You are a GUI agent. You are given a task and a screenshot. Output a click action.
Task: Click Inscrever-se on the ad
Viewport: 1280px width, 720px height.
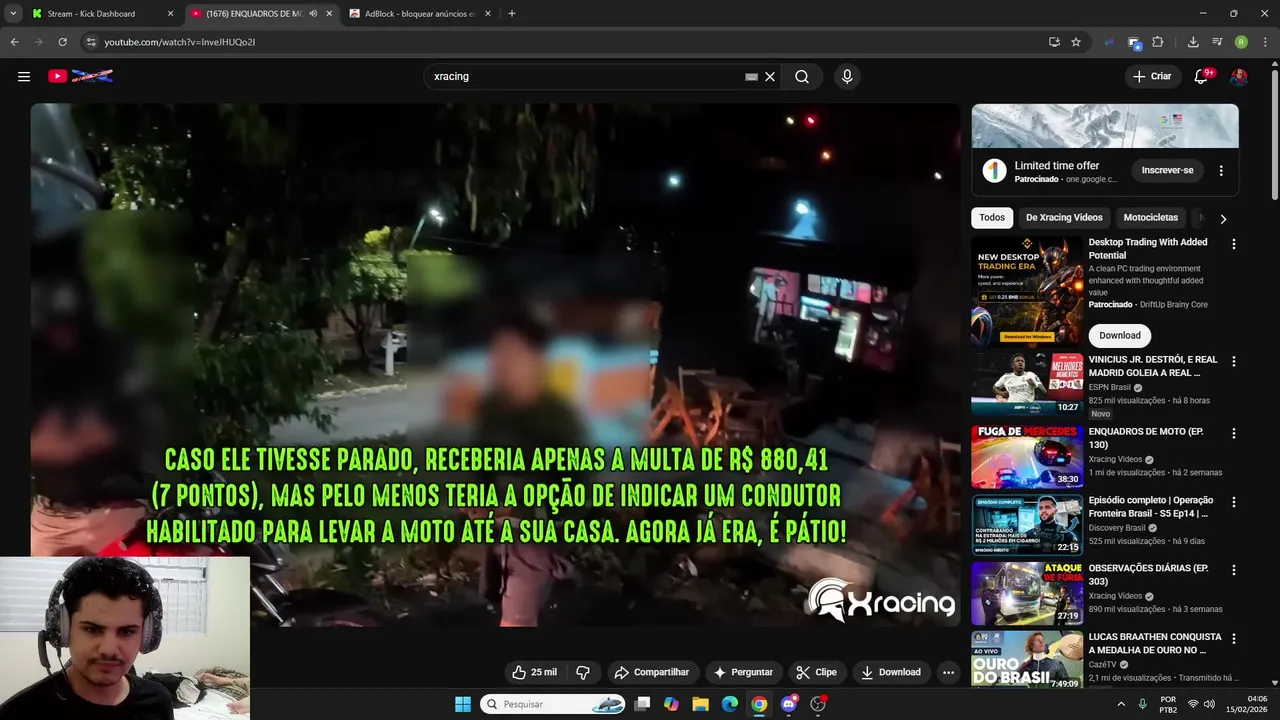(1167, 170)
